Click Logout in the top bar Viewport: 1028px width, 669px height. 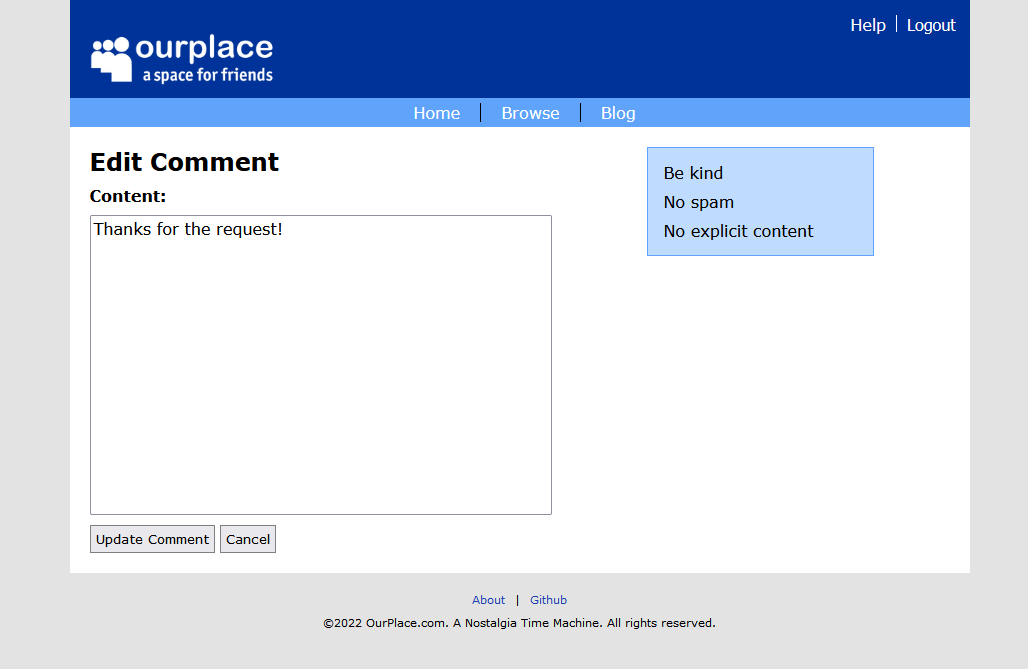[930, 25]
